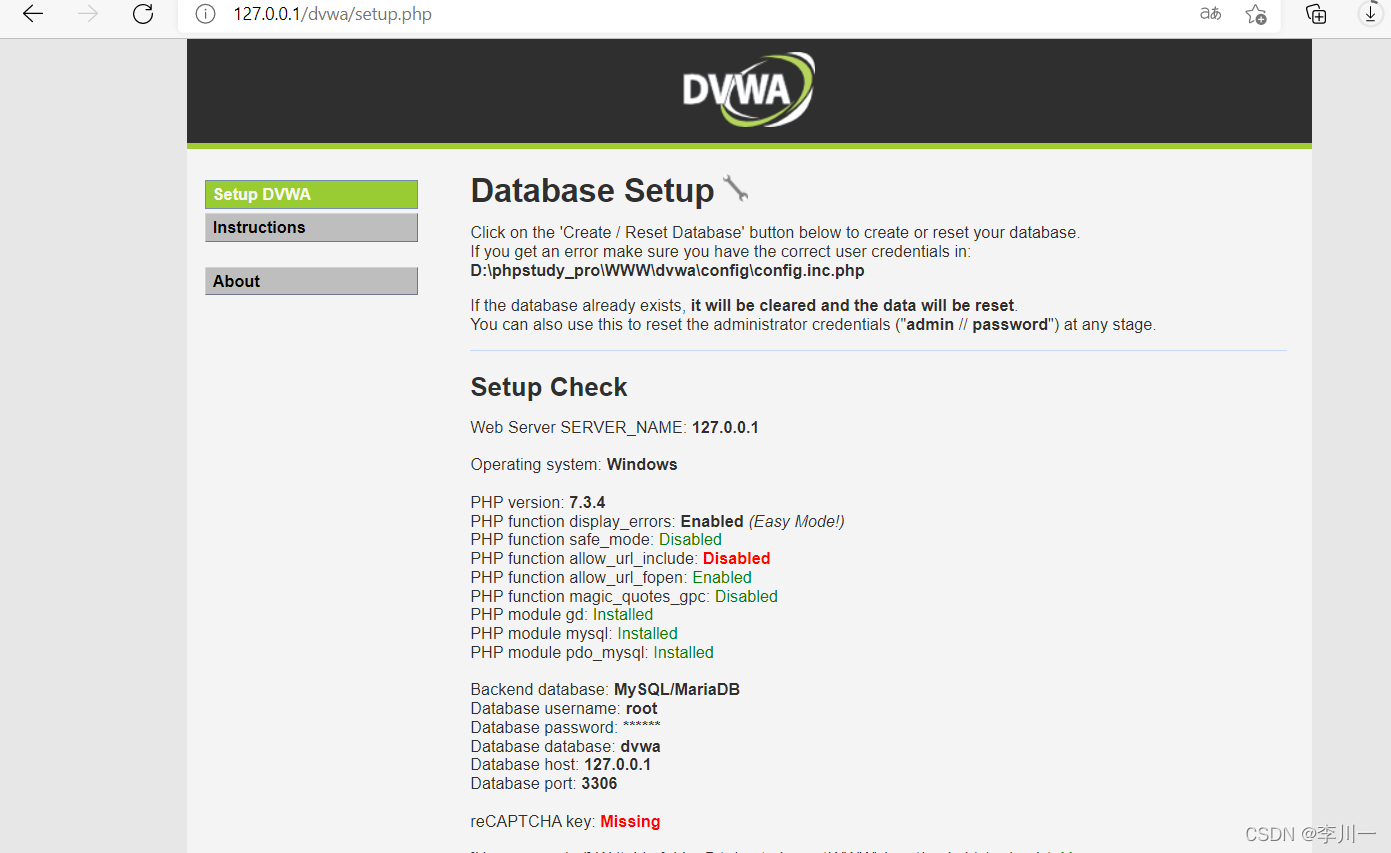The height and width of the screenshot is (853, 1391).
Task: Open the Downloads icon
Action: click(x=1369, y=15)
